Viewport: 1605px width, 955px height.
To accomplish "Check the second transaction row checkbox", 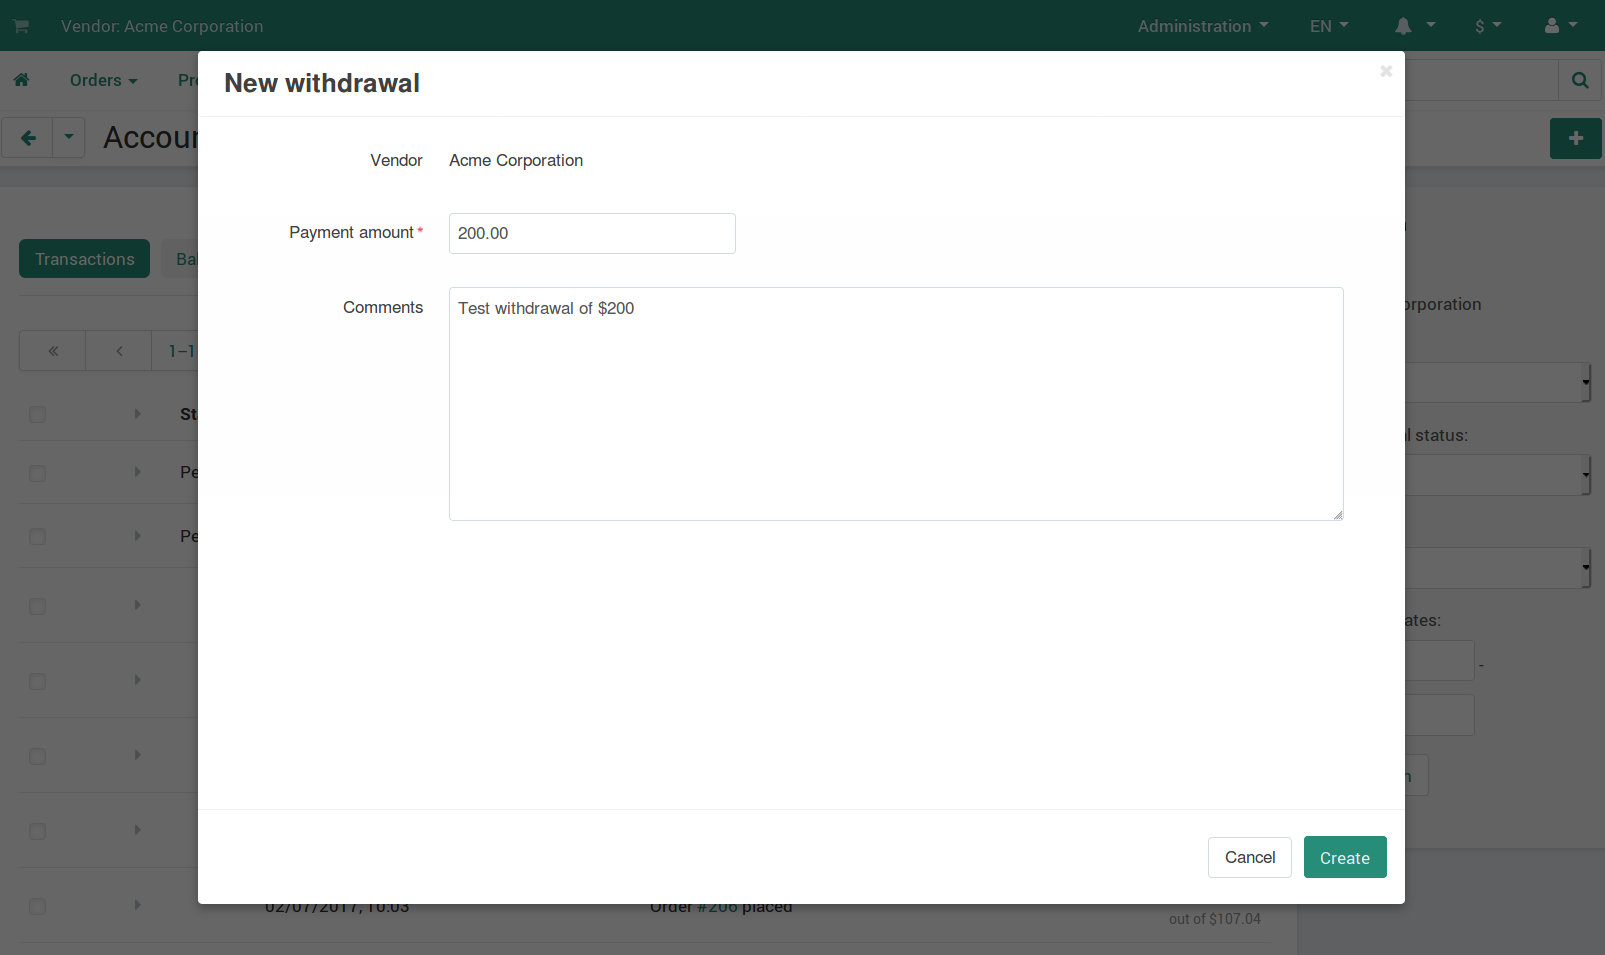I will (38, 537).
